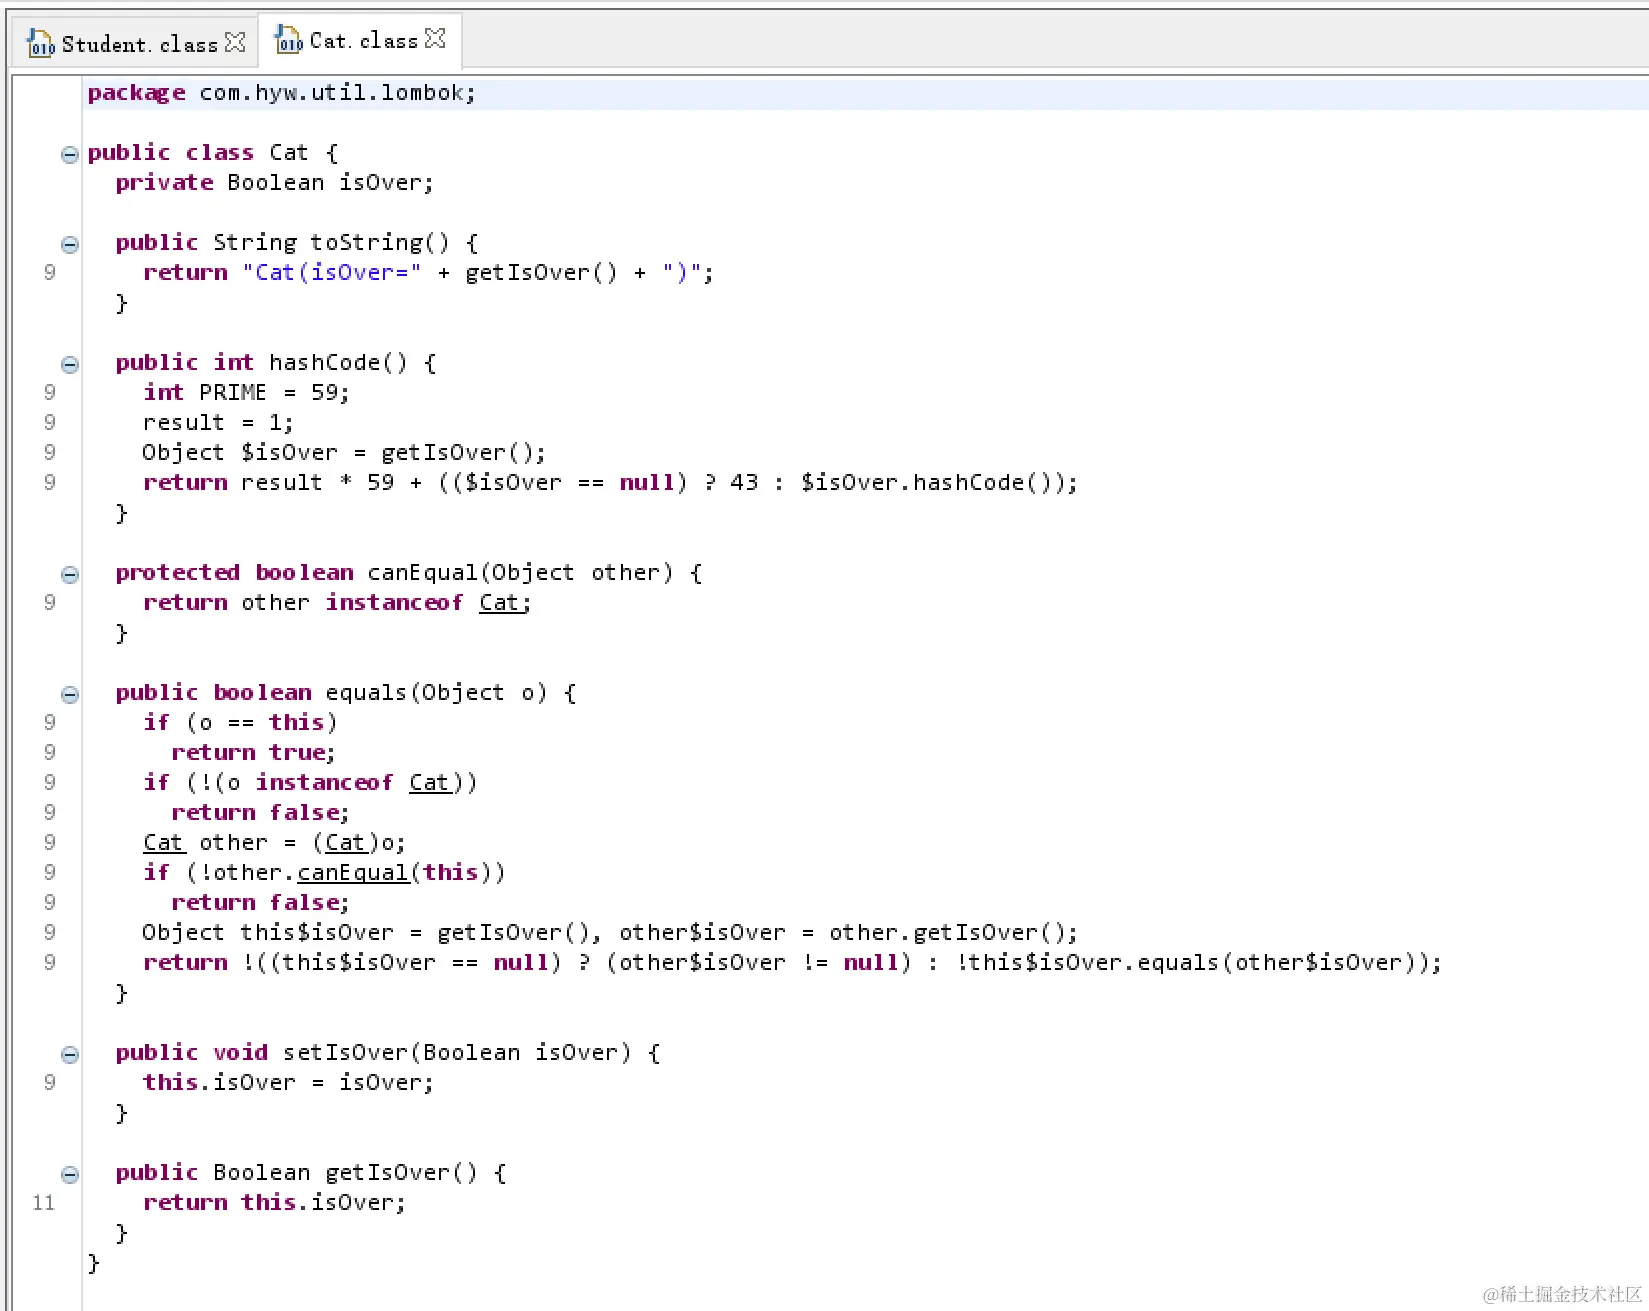Image resolution: width=1649 pixels, height=1311 pixels.
Task: Switch to the Student.class tab
Action: (137, 44)
